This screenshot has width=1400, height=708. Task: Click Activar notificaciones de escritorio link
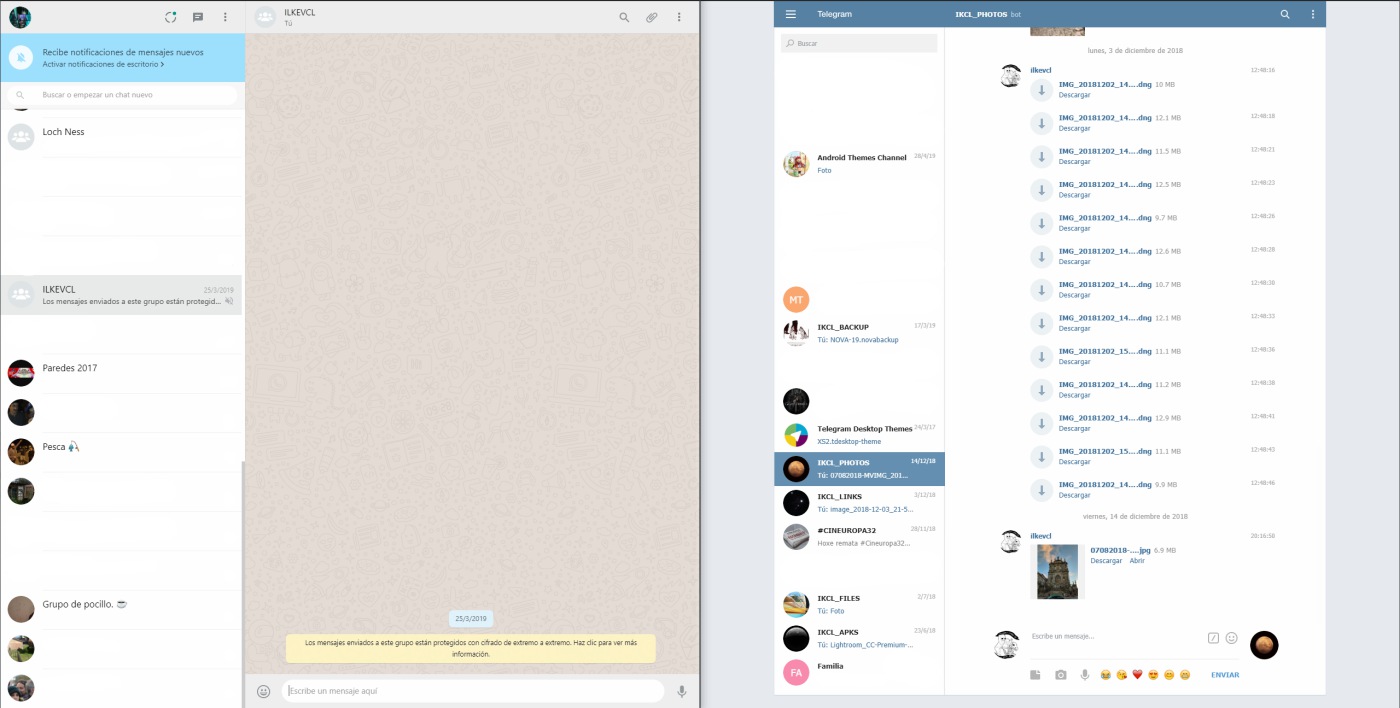coord(103,64)
